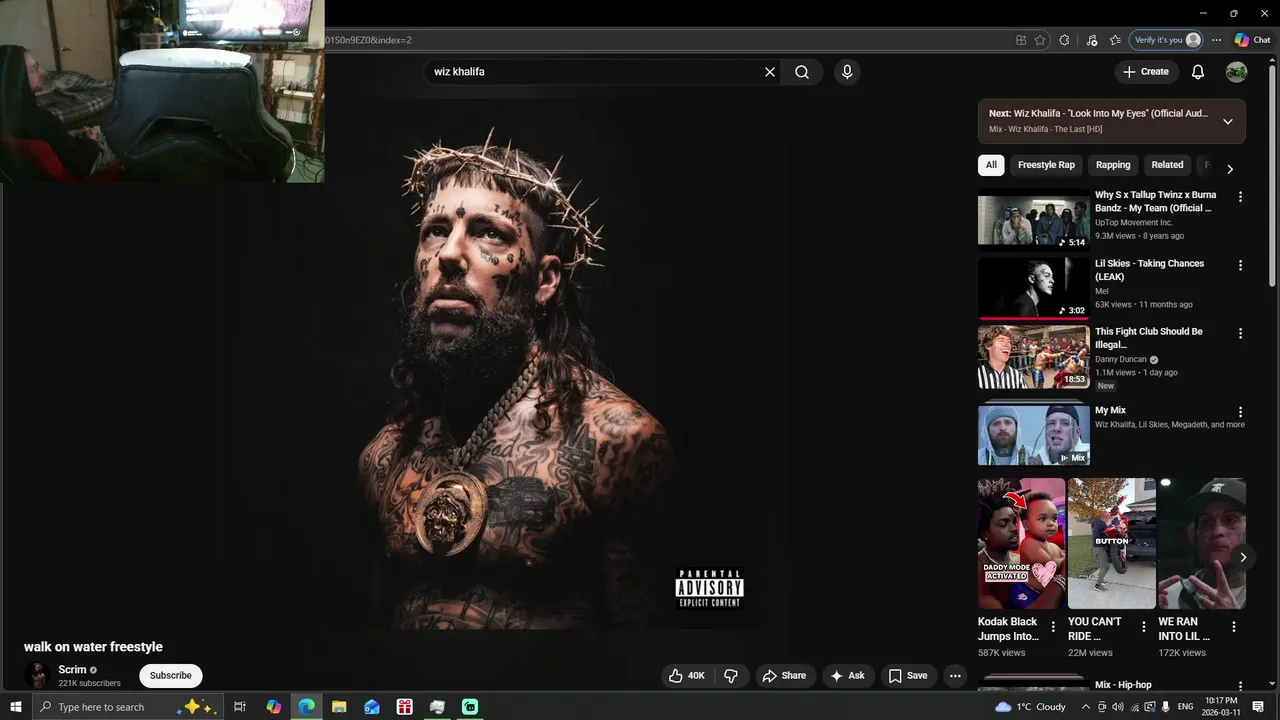Select the Rapping filter chip
The image size is (1280, 720).
[x=1113, y=165]
